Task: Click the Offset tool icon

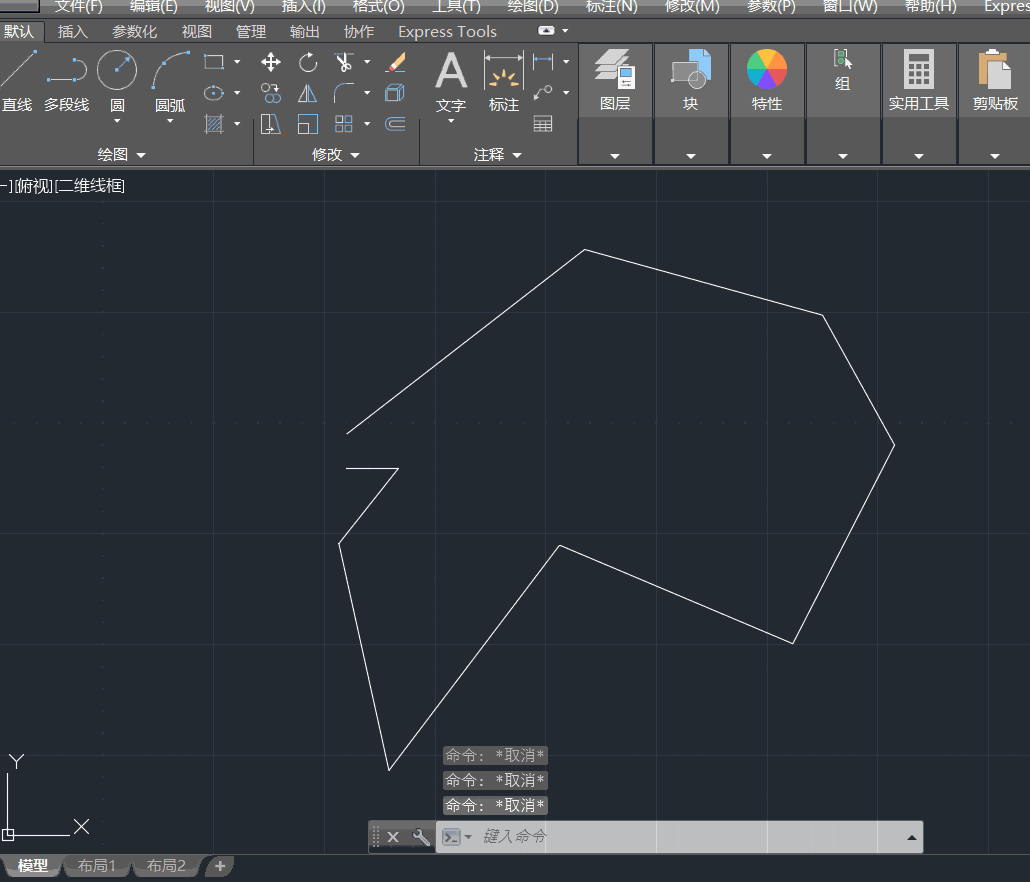Action: tap(395, 124)
